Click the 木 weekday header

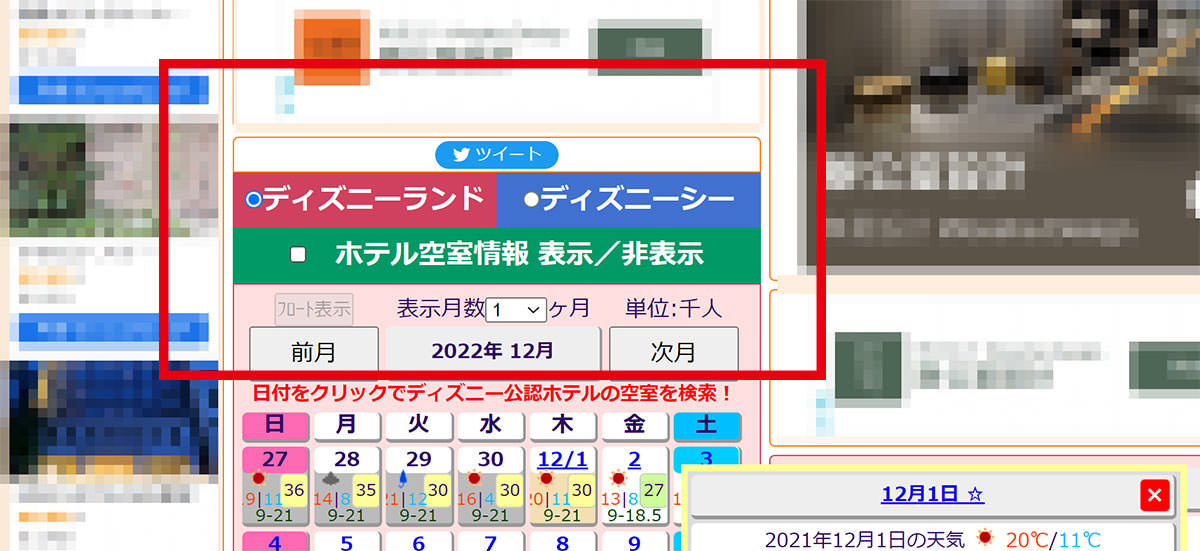tap(562, 425)
